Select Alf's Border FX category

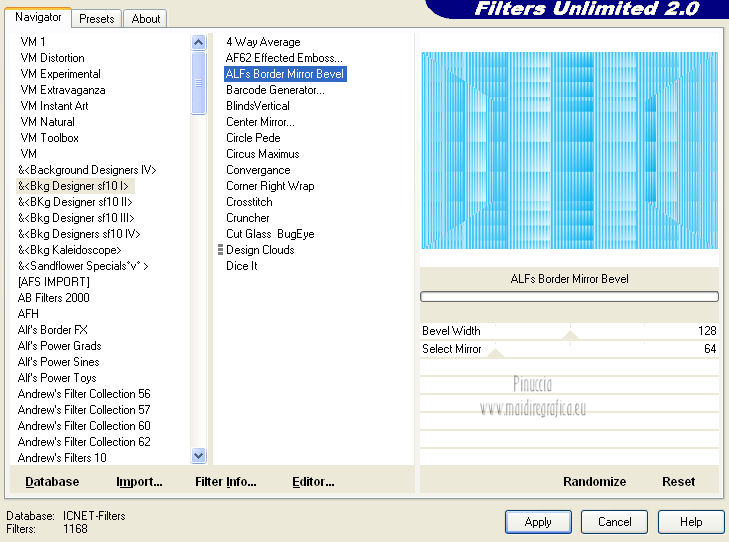[x=53, y=330]
